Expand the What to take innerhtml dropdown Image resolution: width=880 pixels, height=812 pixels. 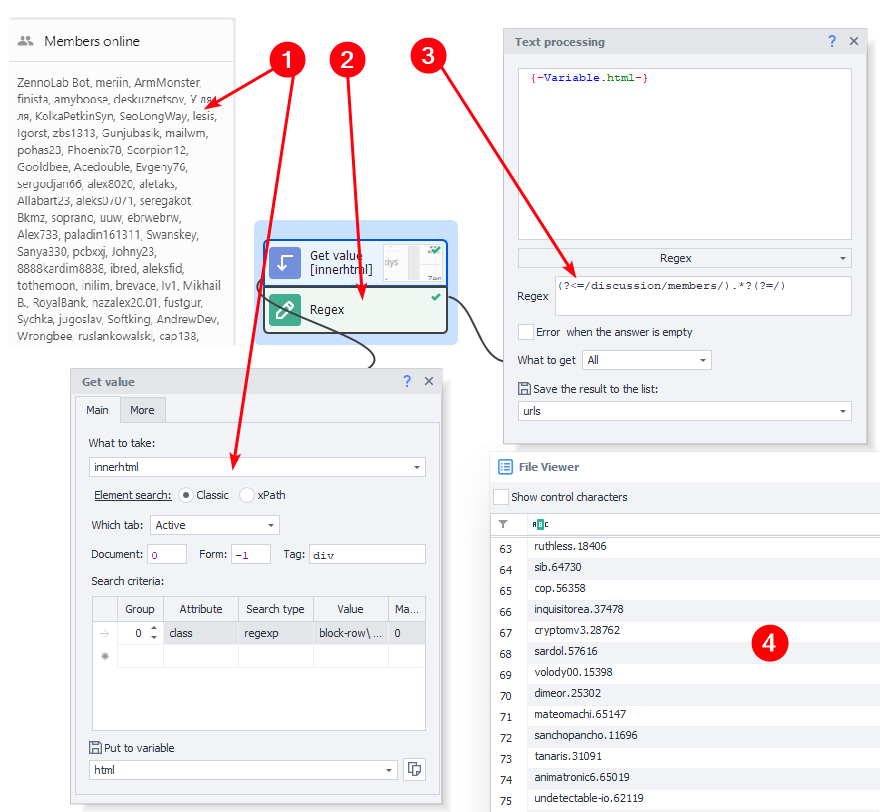coord(416,467)
